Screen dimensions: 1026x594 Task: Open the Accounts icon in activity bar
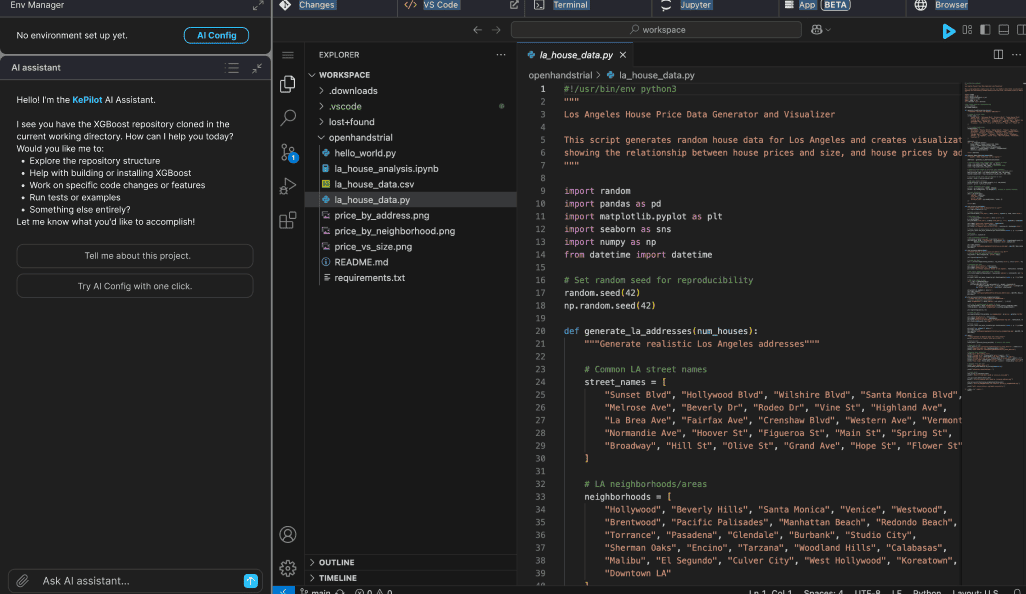pyautogui.click(x=287, y=534)
